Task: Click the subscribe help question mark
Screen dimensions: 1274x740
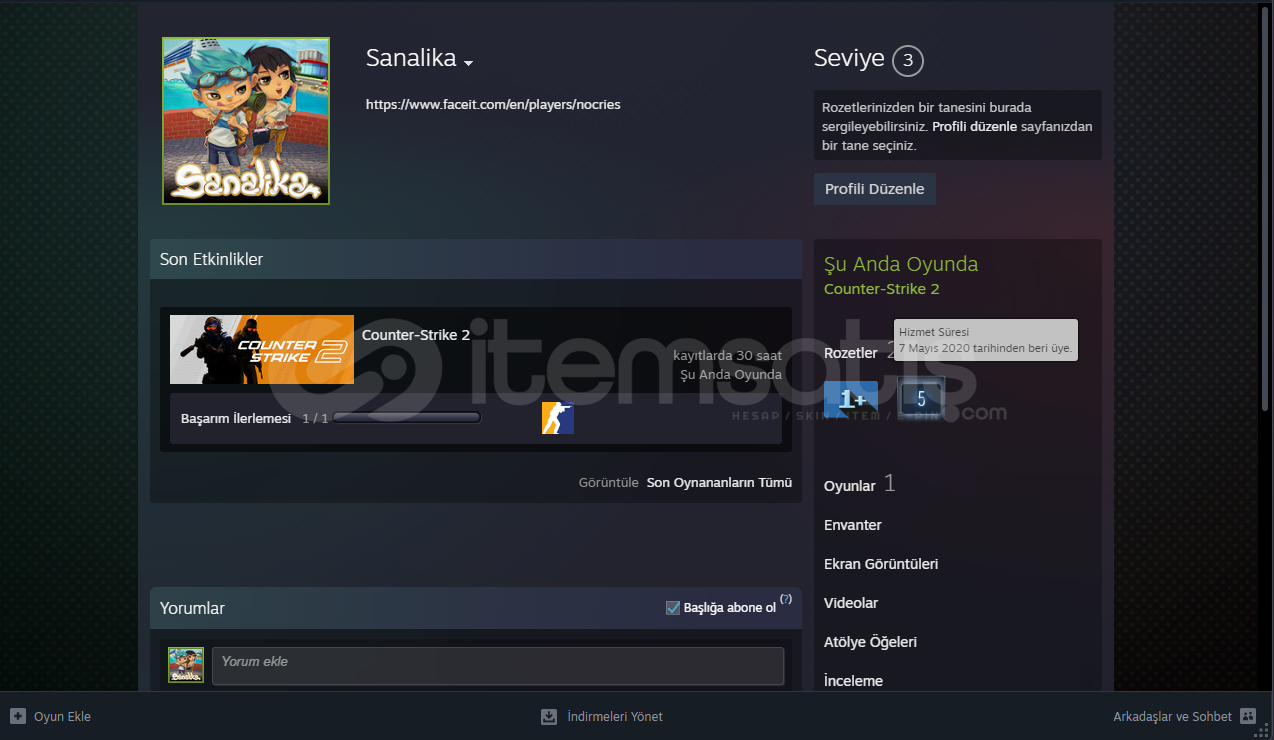Action: click(x=785, y=599)
